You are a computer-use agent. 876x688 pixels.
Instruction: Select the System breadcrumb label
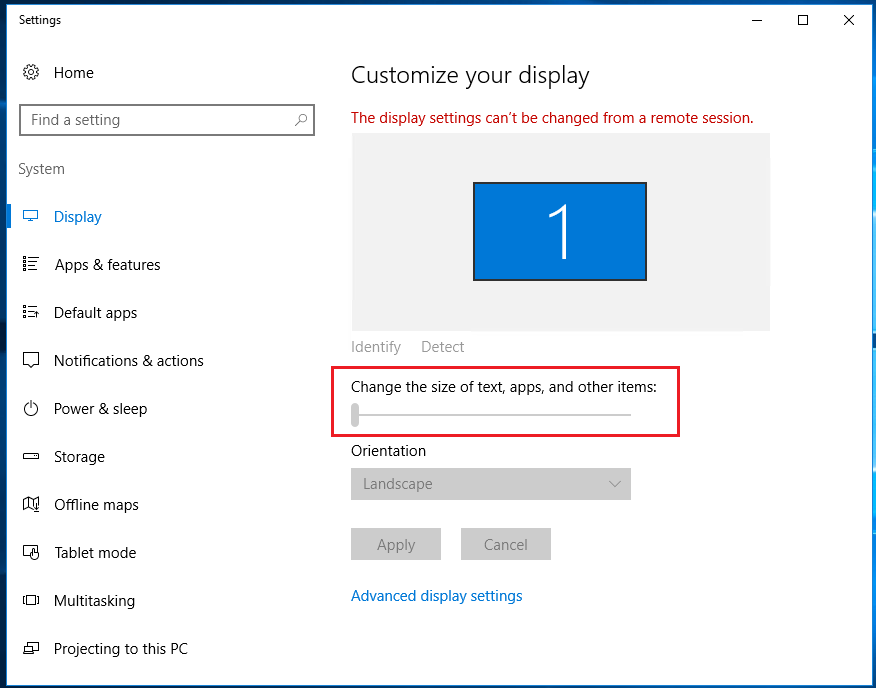(41, 169)
